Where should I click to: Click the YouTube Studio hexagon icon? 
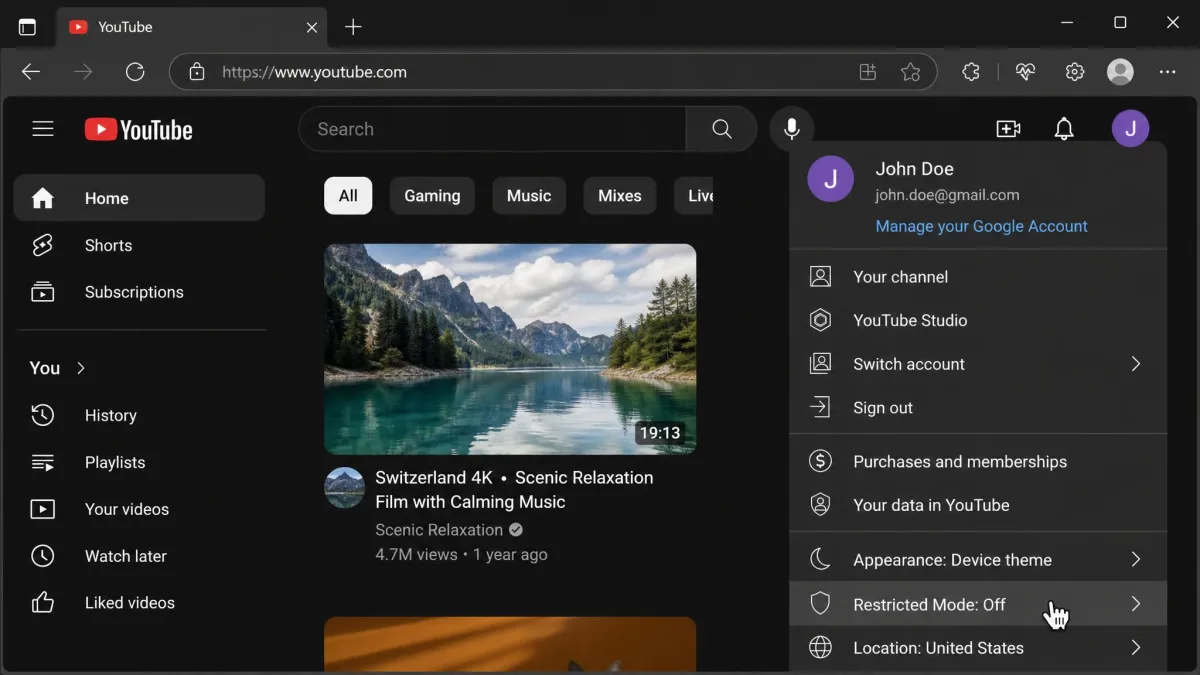pos(820,320)
